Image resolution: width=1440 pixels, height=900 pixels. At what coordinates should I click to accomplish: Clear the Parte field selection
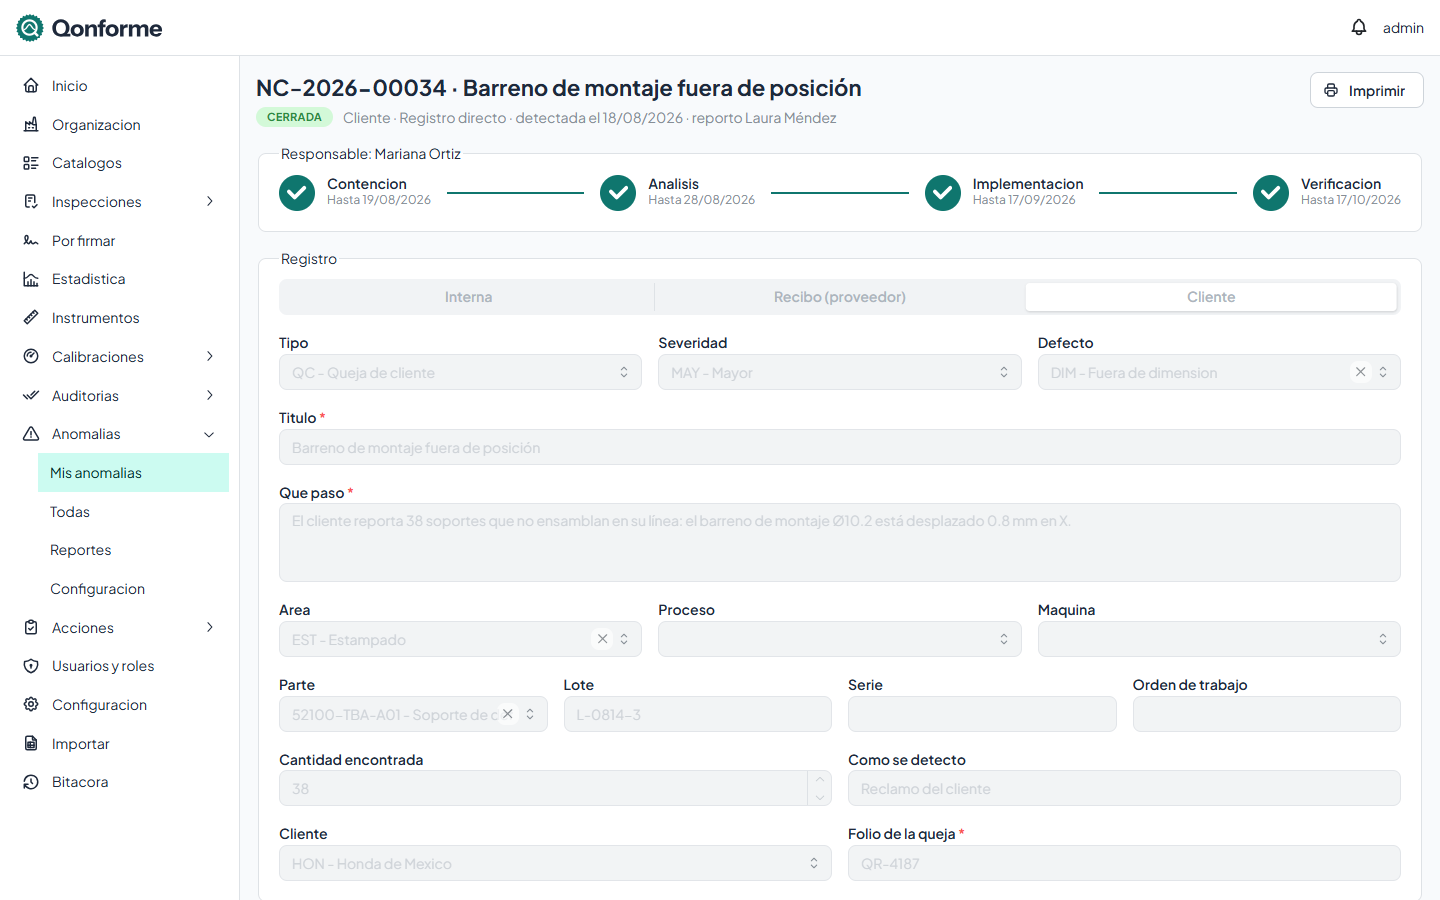508,714
